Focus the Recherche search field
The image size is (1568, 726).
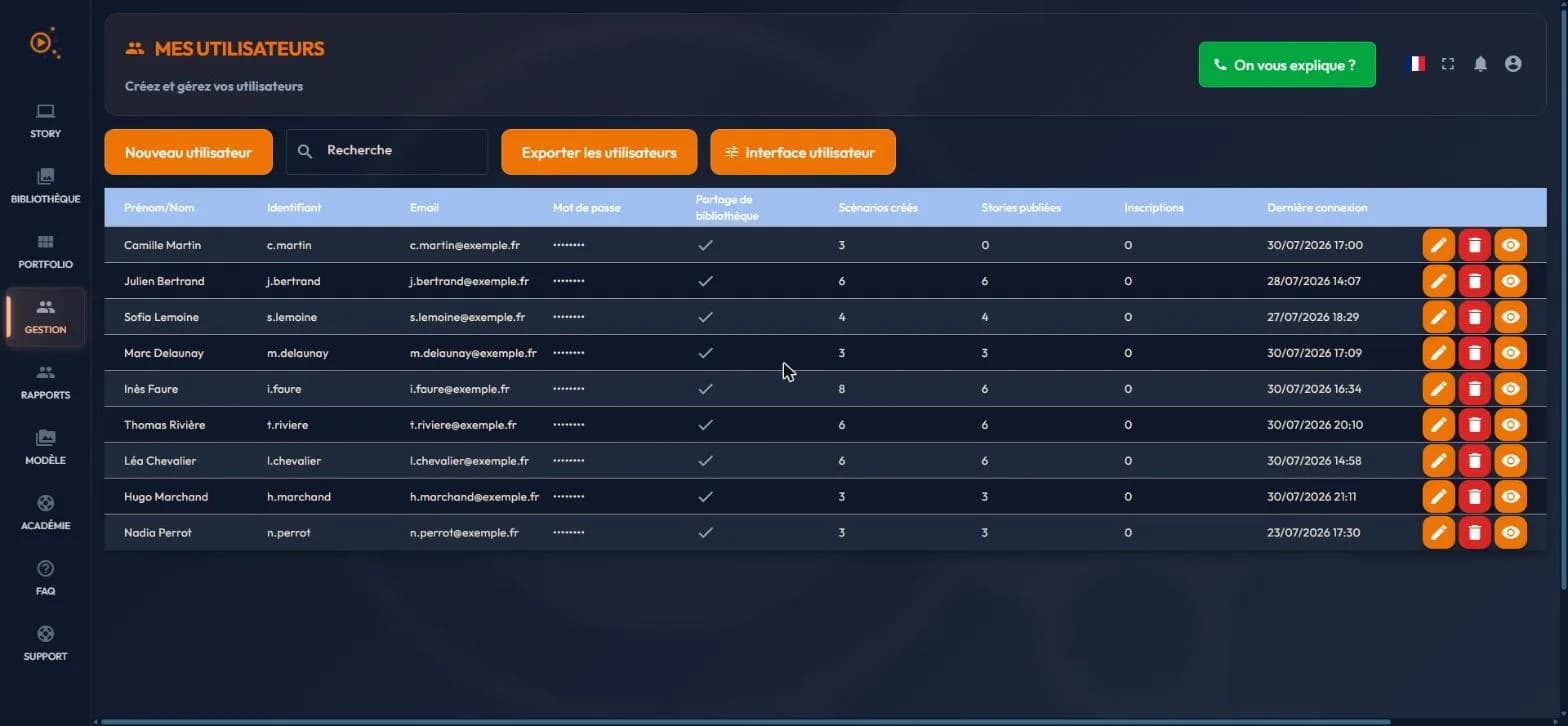[x=387, y=151]
